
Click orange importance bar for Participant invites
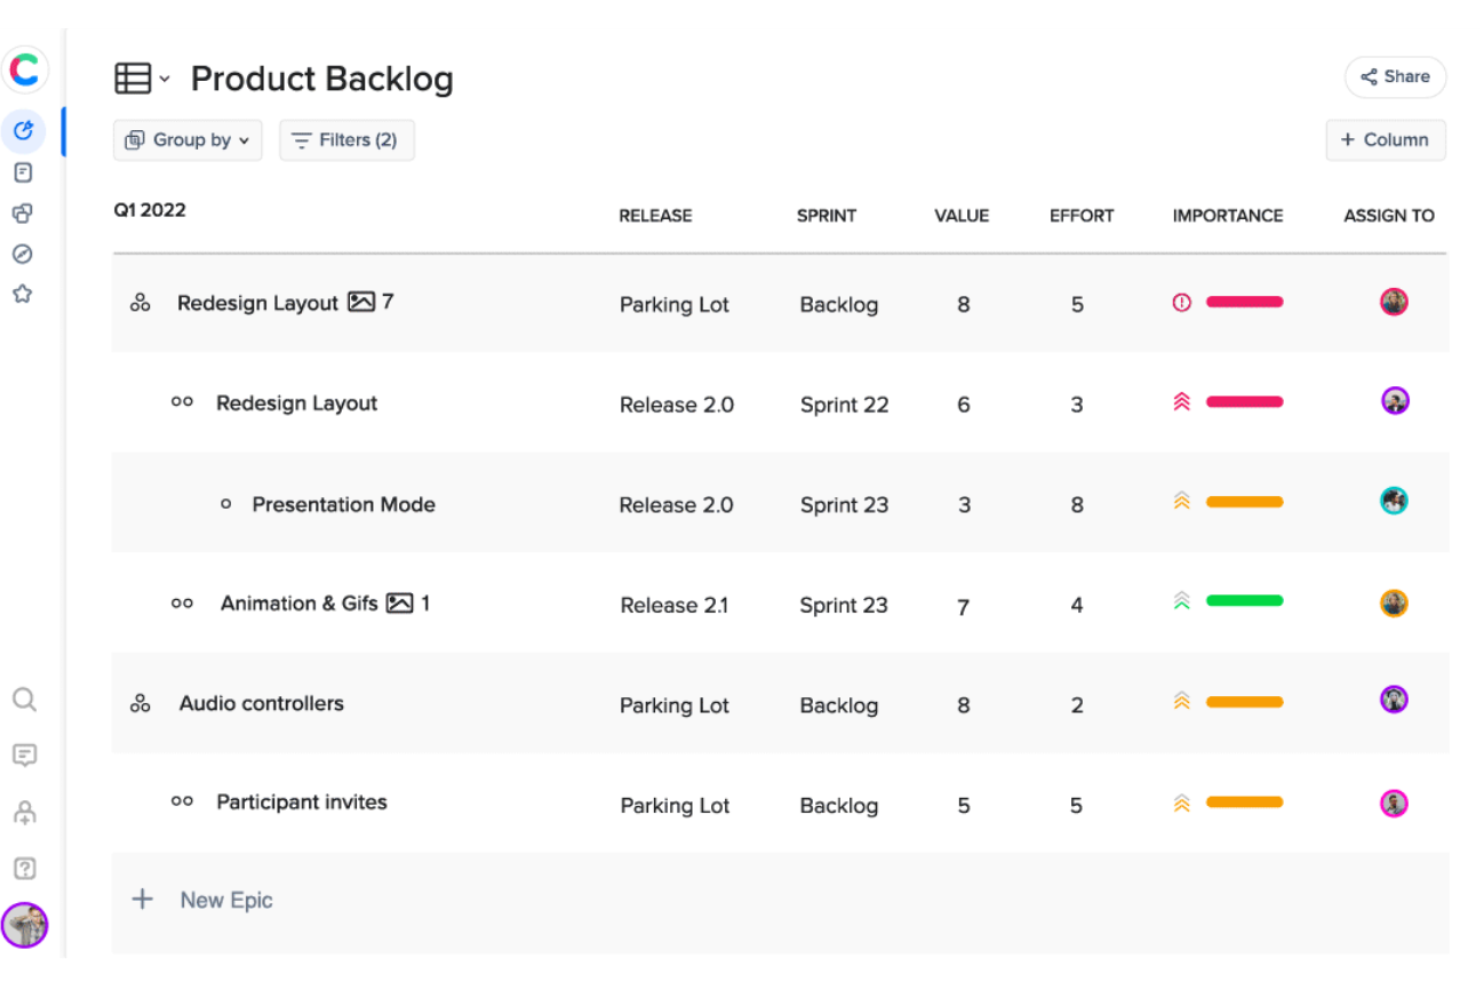[1244, 802]
